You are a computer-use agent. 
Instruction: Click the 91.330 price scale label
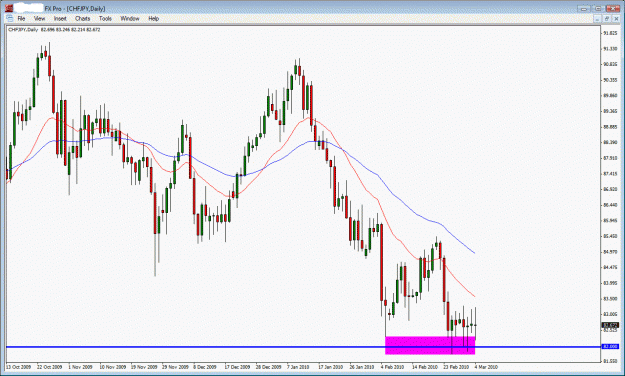(x=610, y=49)
